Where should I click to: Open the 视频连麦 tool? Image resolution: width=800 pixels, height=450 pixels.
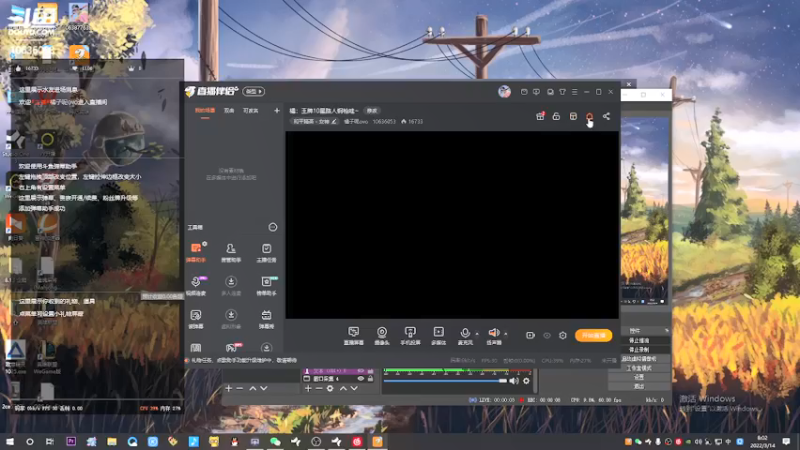[196, 286]
